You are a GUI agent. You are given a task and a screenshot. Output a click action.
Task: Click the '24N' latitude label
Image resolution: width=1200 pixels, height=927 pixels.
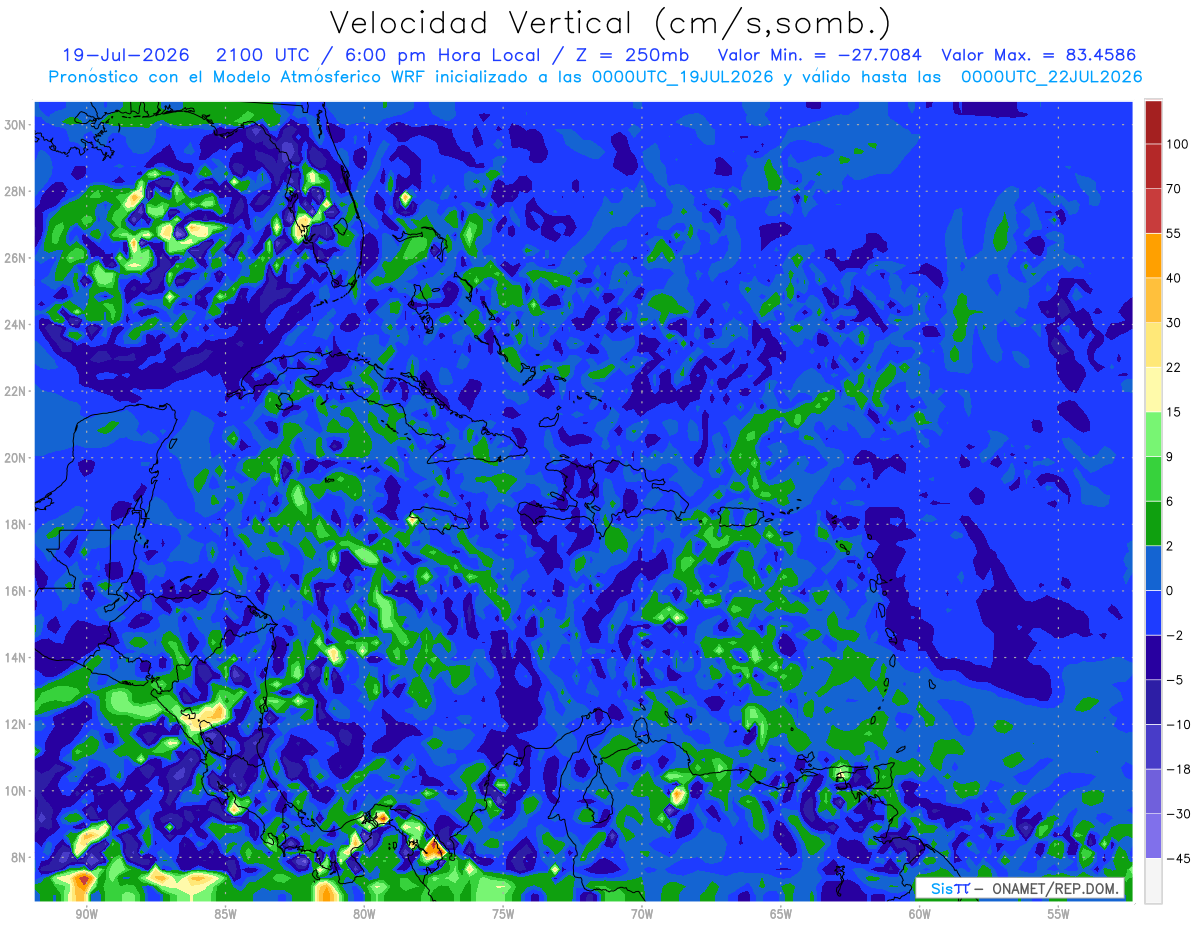(x=17, y=325)
